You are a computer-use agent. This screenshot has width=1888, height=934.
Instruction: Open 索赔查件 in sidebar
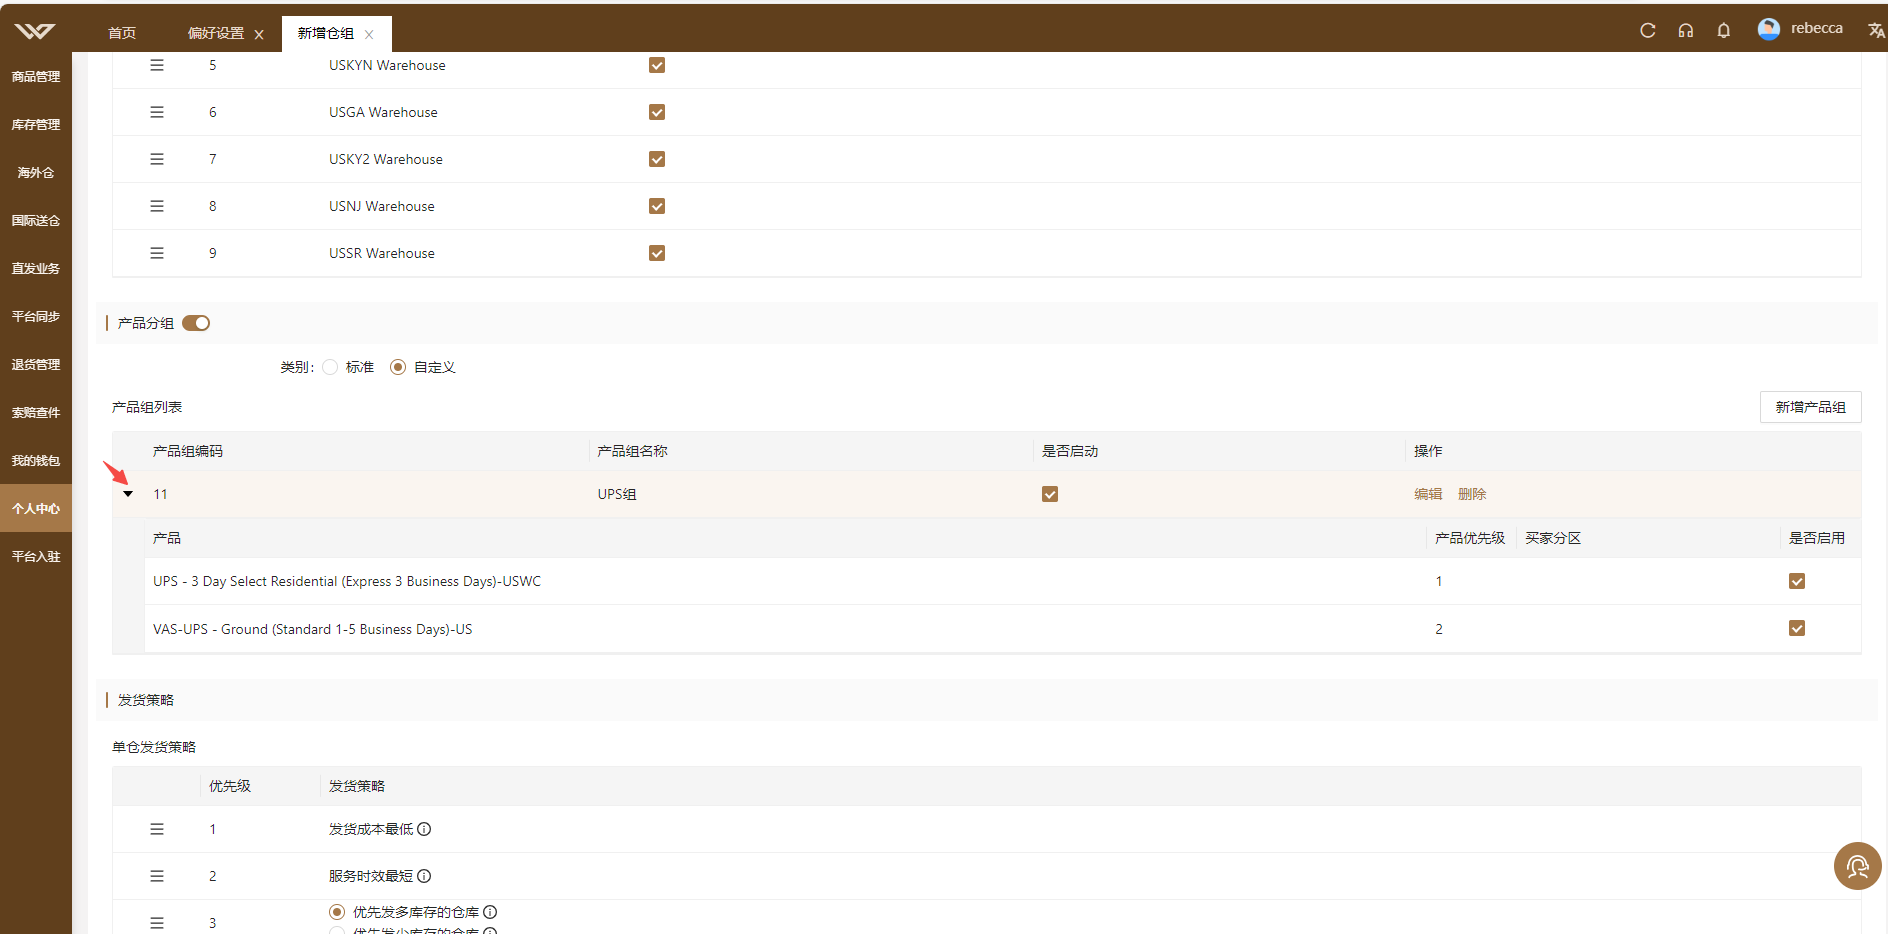coord(36,412)
